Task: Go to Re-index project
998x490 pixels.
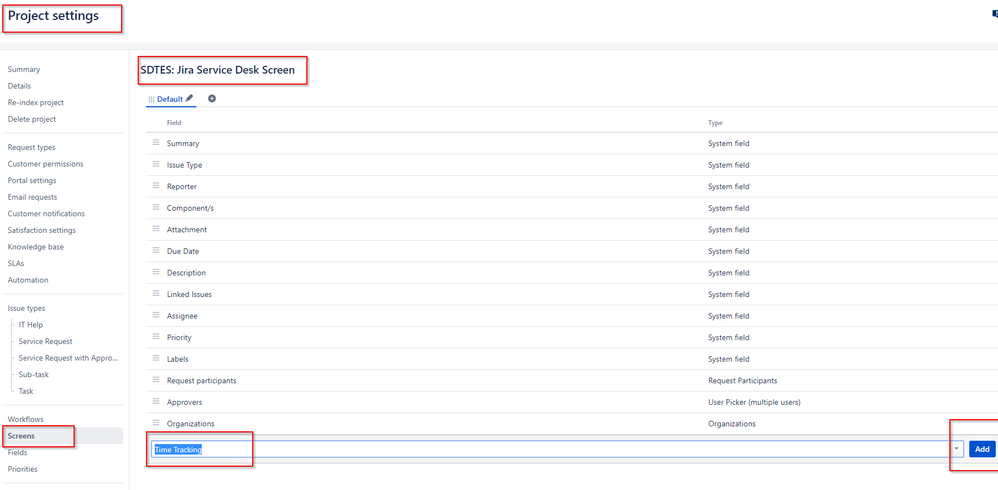Action: (x=36, y=102)
